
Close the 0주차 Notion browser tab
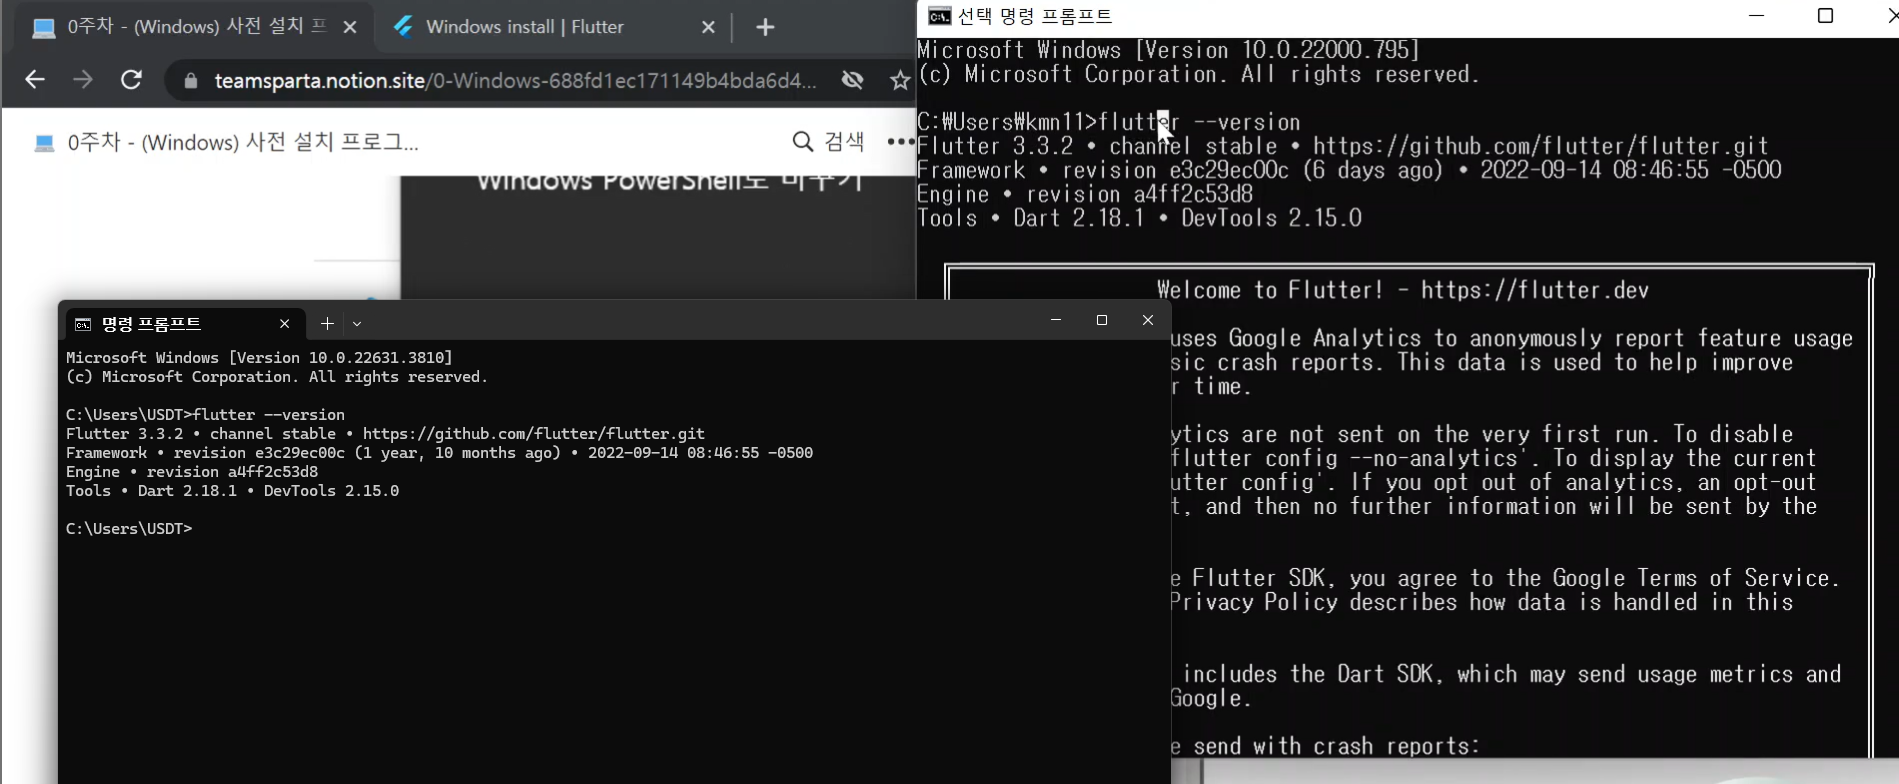click(x=349, y=27)
